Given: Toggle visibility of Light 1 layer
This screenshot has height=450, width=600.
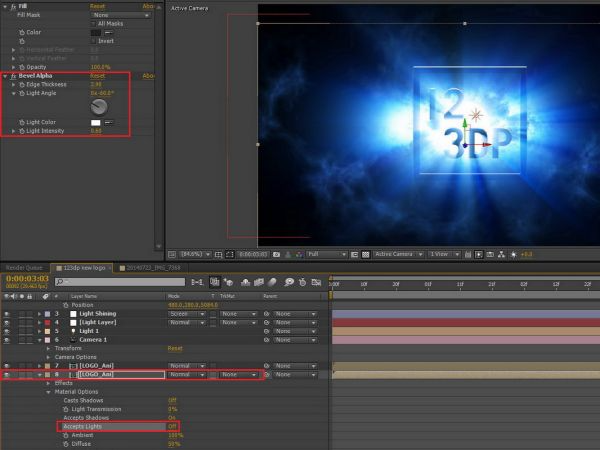Looking at the screenshot, I should 7,331.
